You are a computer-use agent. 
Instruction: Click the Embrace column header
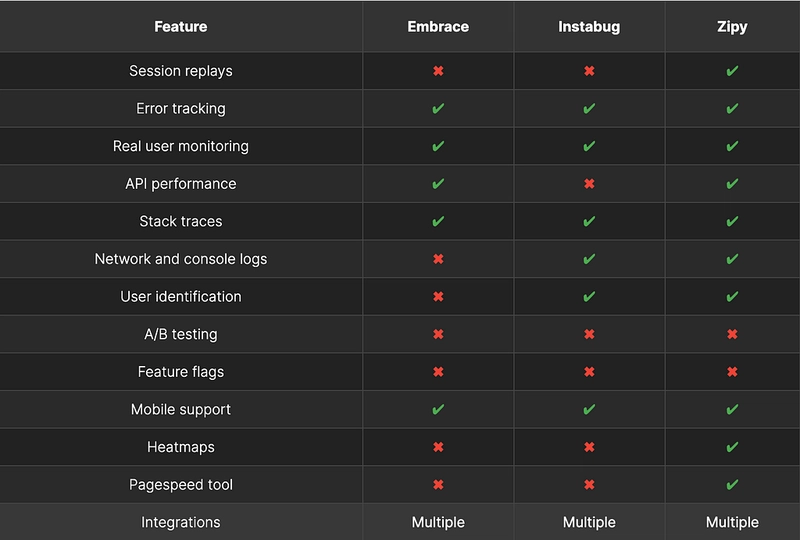tap(438, 27)
